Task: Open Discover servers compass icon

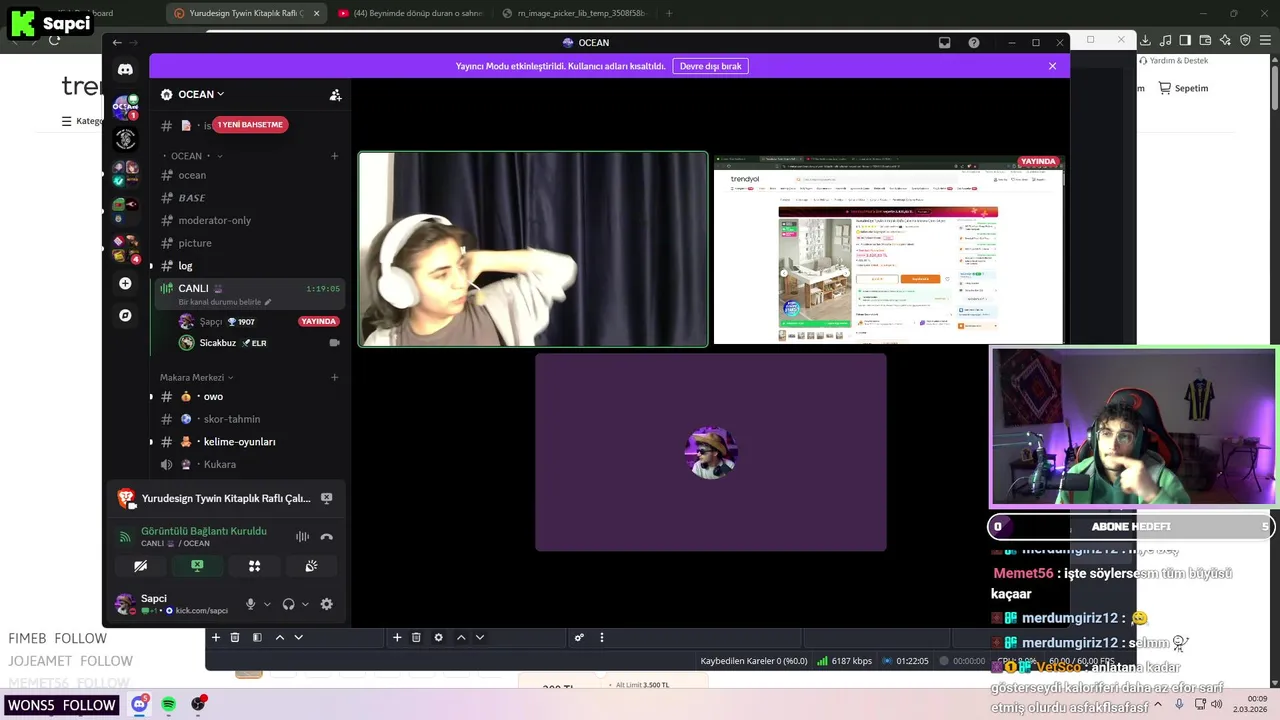Action: [x=125, y=315]
